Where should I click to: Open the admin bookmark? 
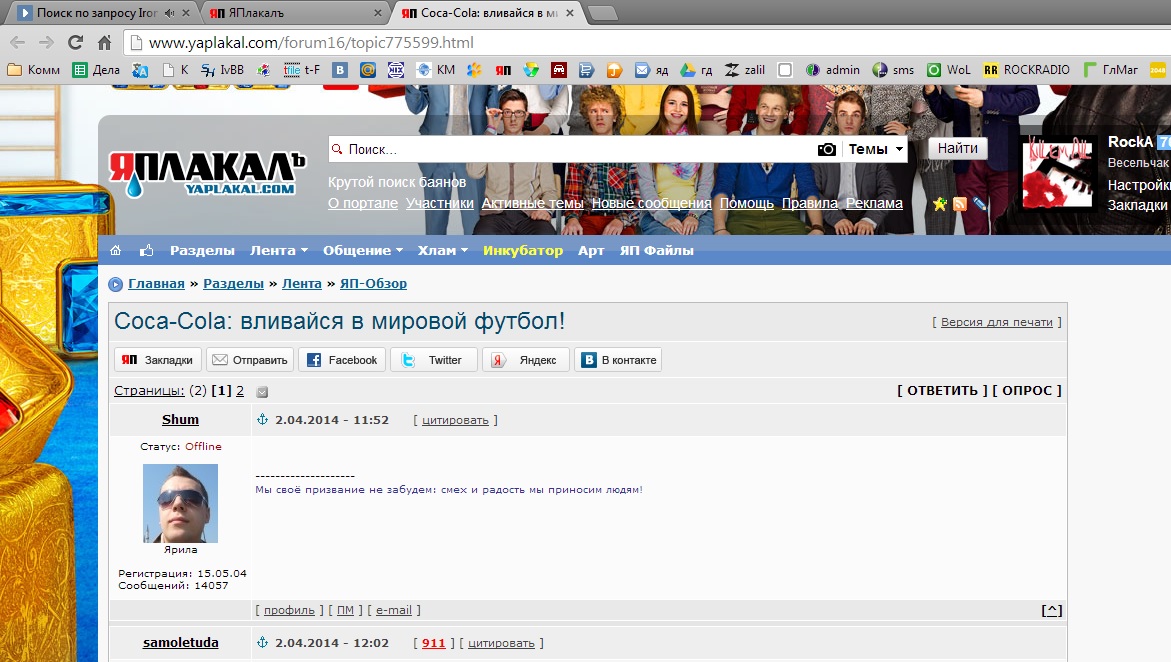point(833,69)
